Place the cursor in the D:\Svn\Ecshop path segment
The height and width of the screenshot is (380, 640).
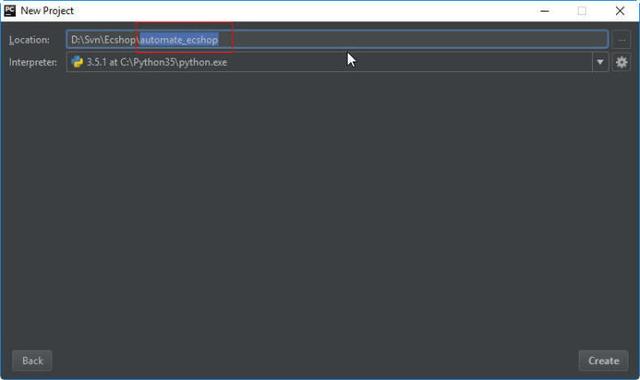coord(103,40)
